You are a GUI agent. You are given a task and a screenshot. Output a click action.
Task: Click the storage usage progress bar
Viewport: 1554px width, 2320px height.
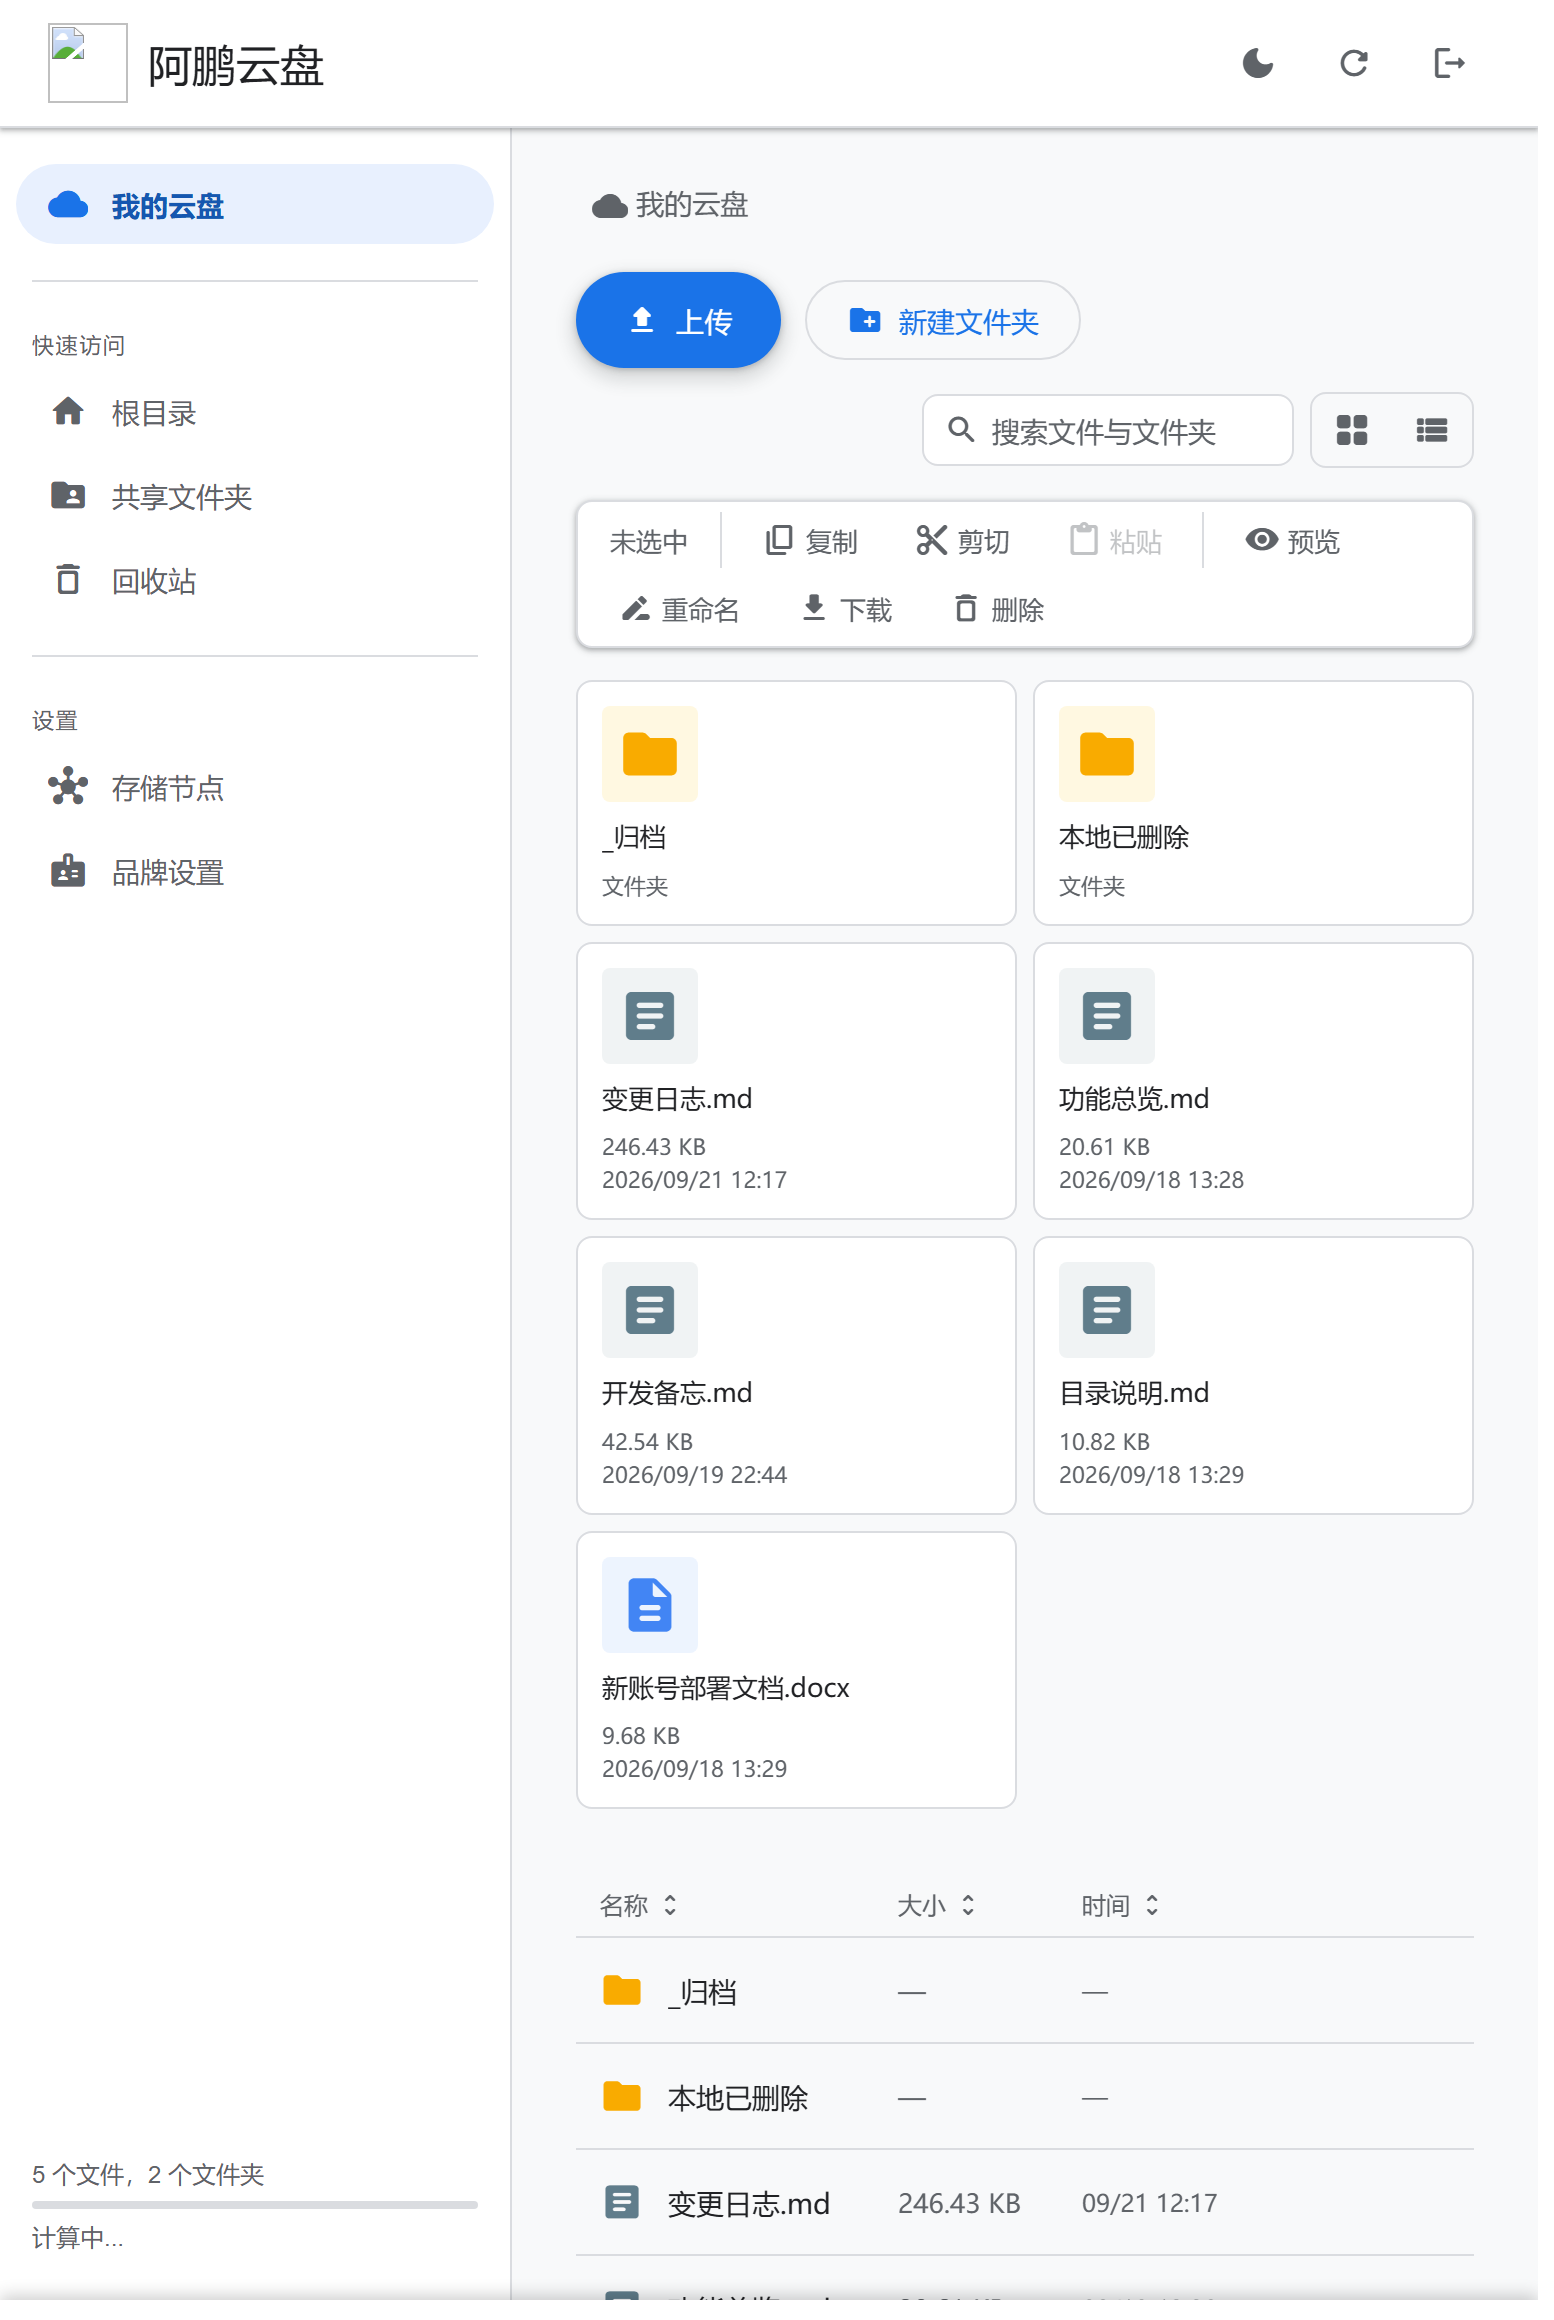255,2205
